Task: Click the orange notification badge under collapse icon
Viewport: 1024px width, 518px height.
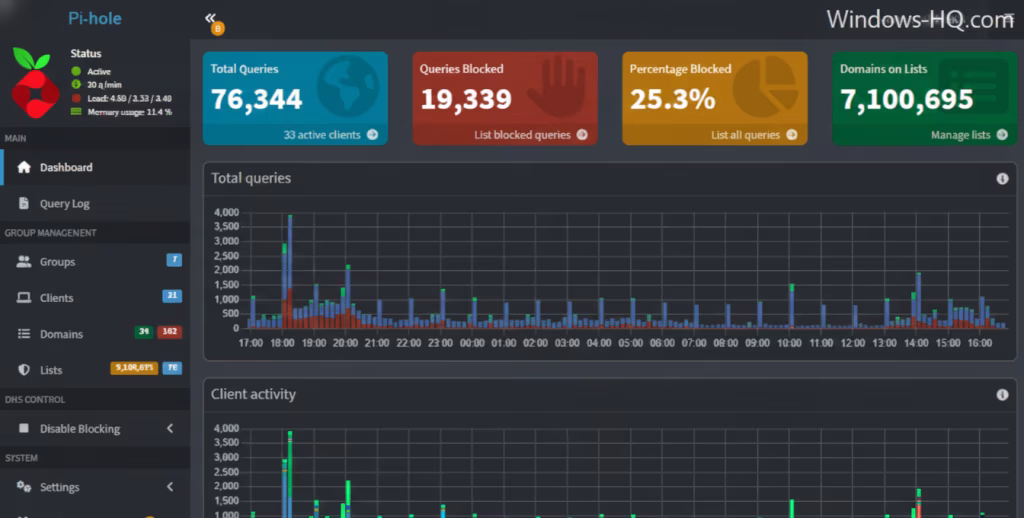Action: click(x=217, y=28)
